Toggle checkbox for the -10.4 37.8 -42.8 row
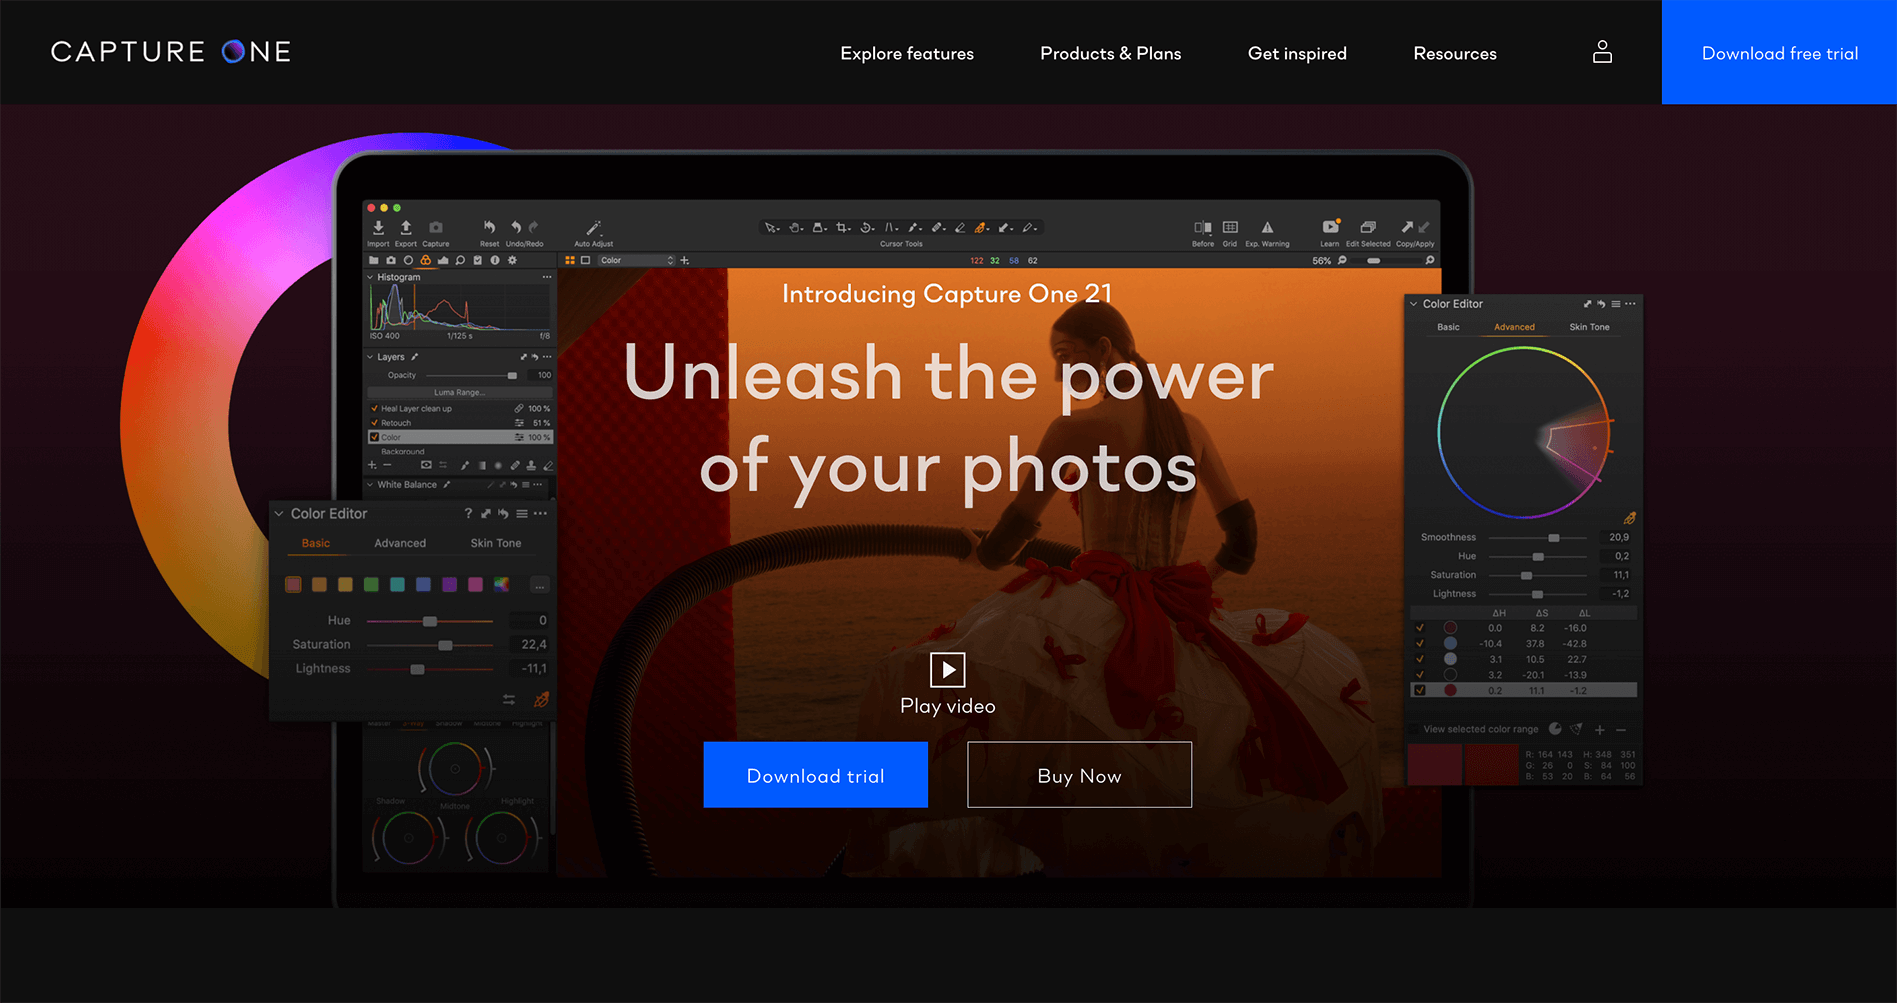The image size is (1897, 1003). point(1420,643)
